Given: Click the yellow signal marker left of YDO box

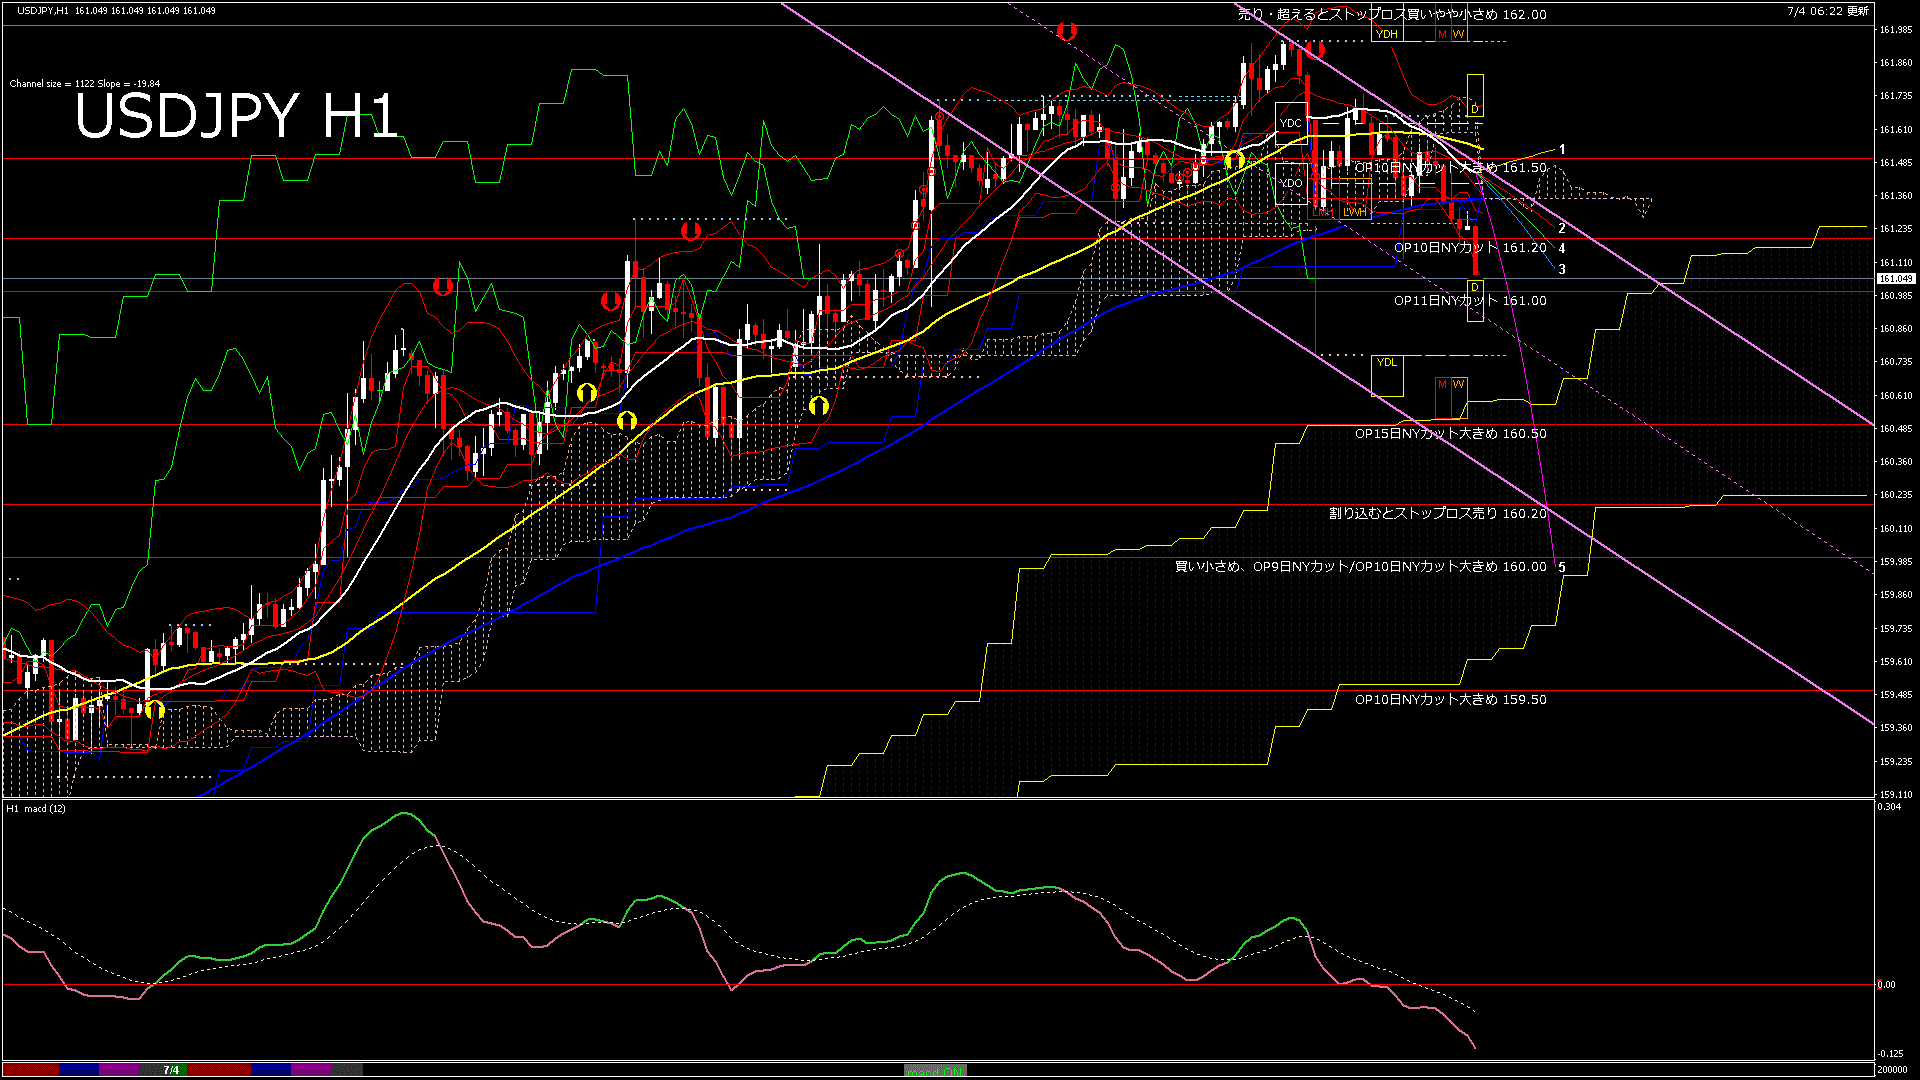Looking at the screenshot, I should [1234, 160].
